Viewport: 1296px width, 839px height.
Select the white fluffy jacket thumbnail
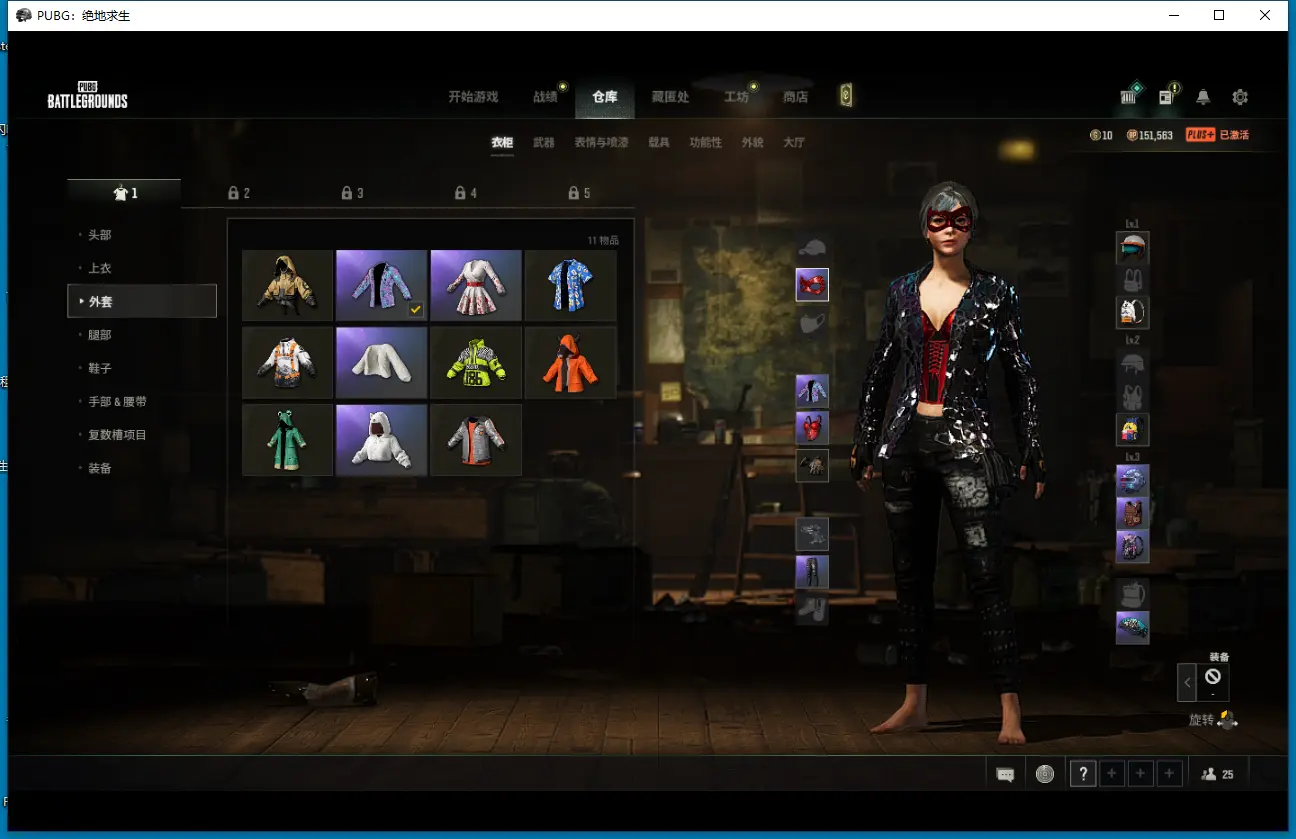[x=382, y=362]
